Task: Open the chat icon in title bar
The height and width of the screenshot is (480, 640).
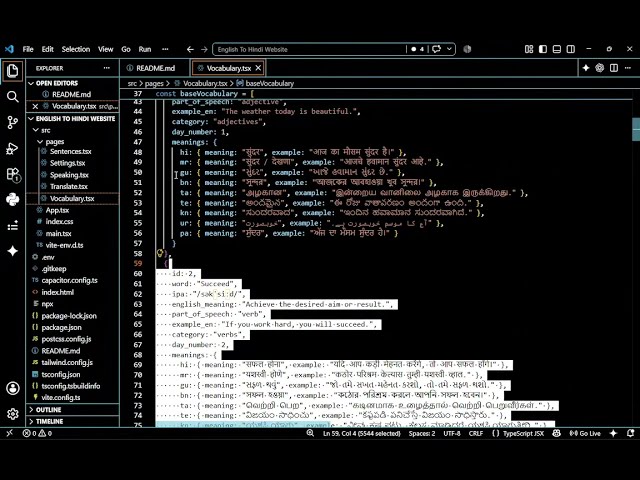Action: pos(436,49)
